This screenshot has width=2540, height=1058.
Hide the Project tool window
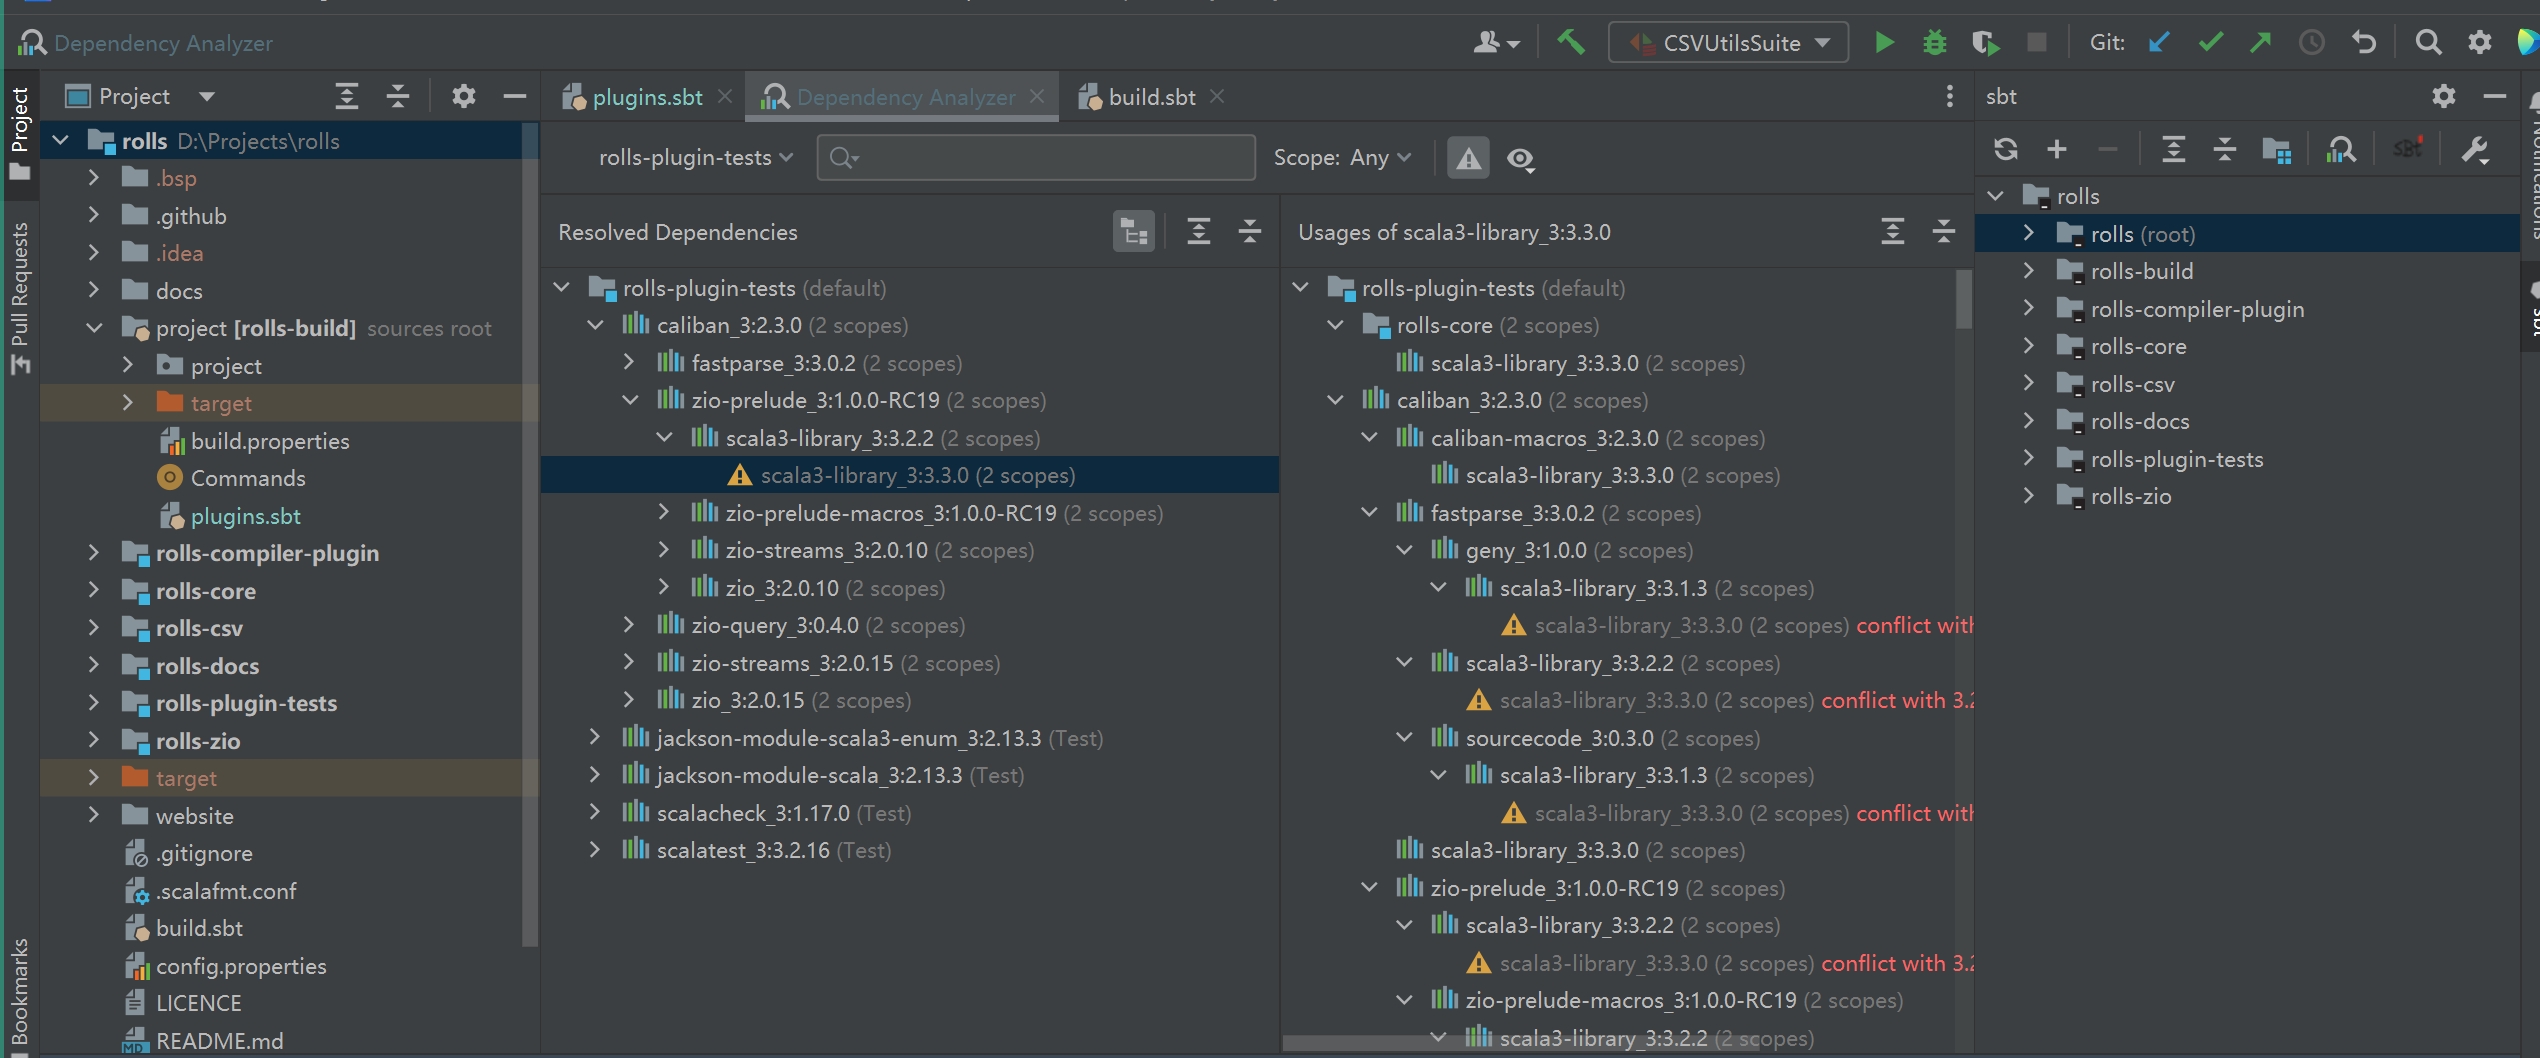click(514, 96)
